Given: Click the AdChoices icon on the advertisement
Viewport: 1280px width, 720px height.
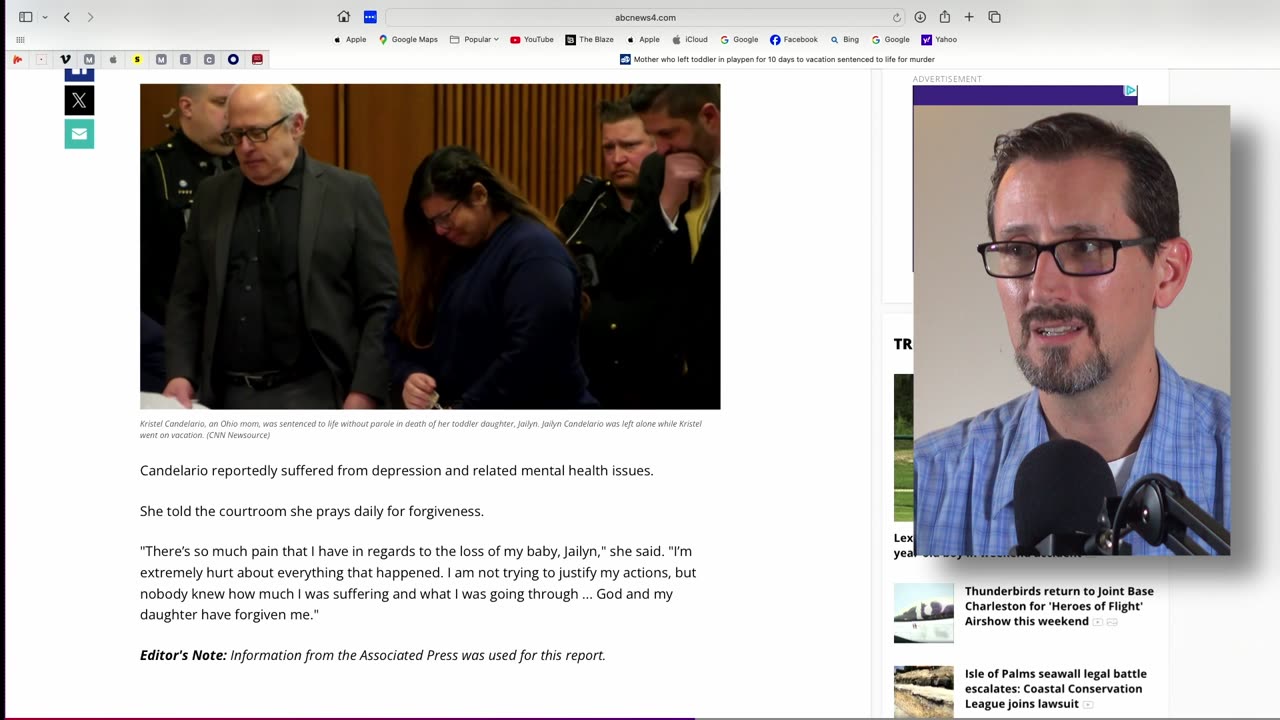Looking at the screenshot, I should [x=1130, y=91].
